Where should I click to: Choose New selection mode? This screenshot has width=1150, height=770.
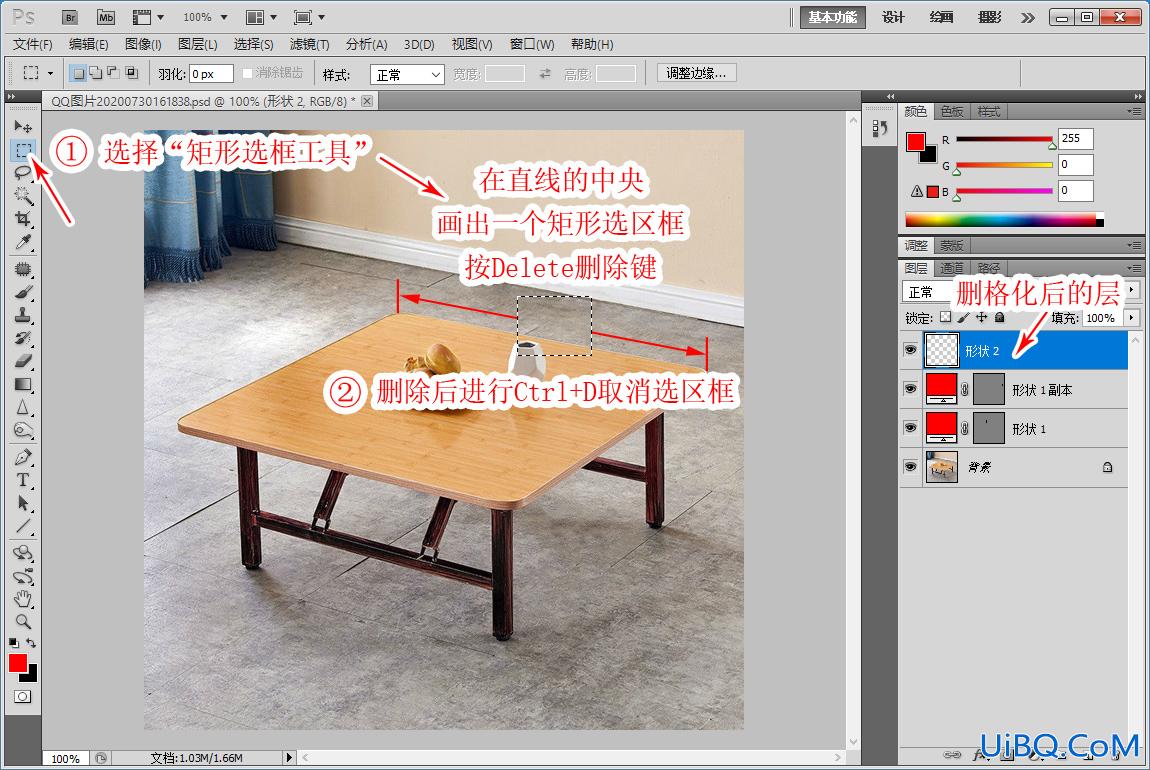(x=77, y=73)
